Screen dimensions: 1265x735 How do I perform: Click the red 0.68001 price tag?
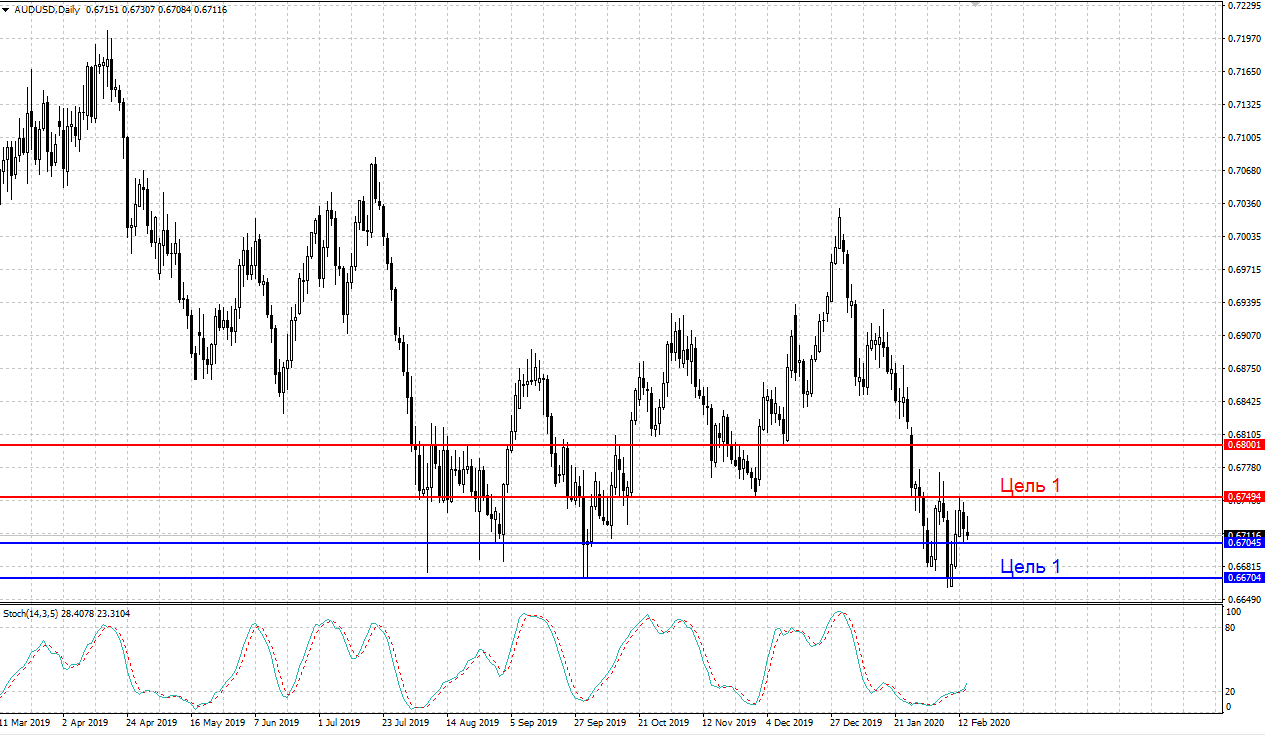pos(1243,444)
